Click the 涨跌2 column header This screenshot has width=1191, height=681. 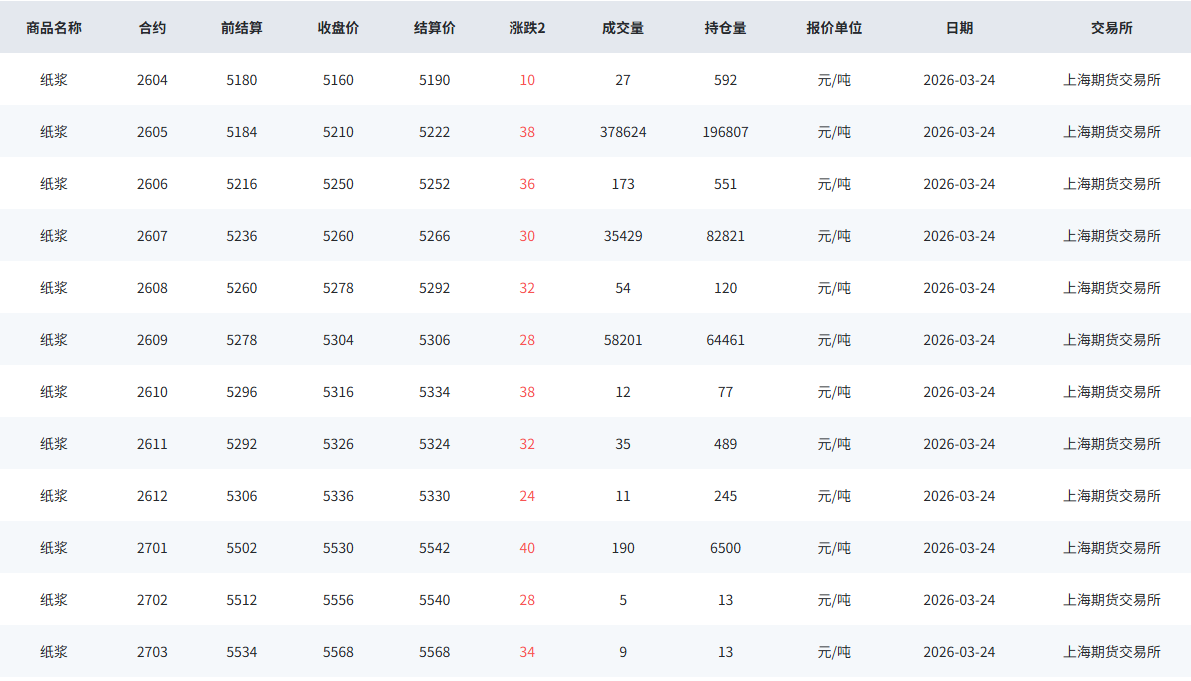(527, 28)
